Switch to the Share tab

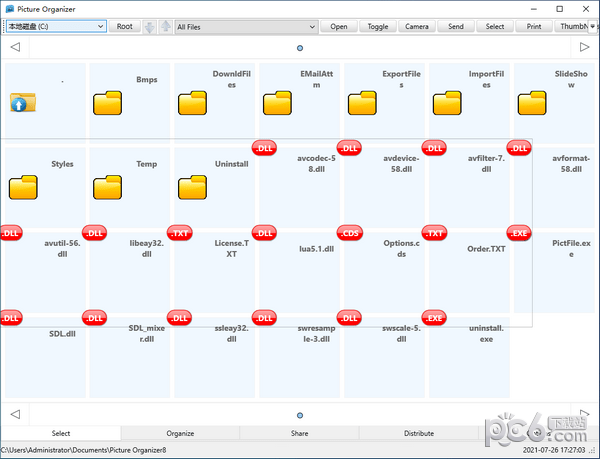[299, 433]
